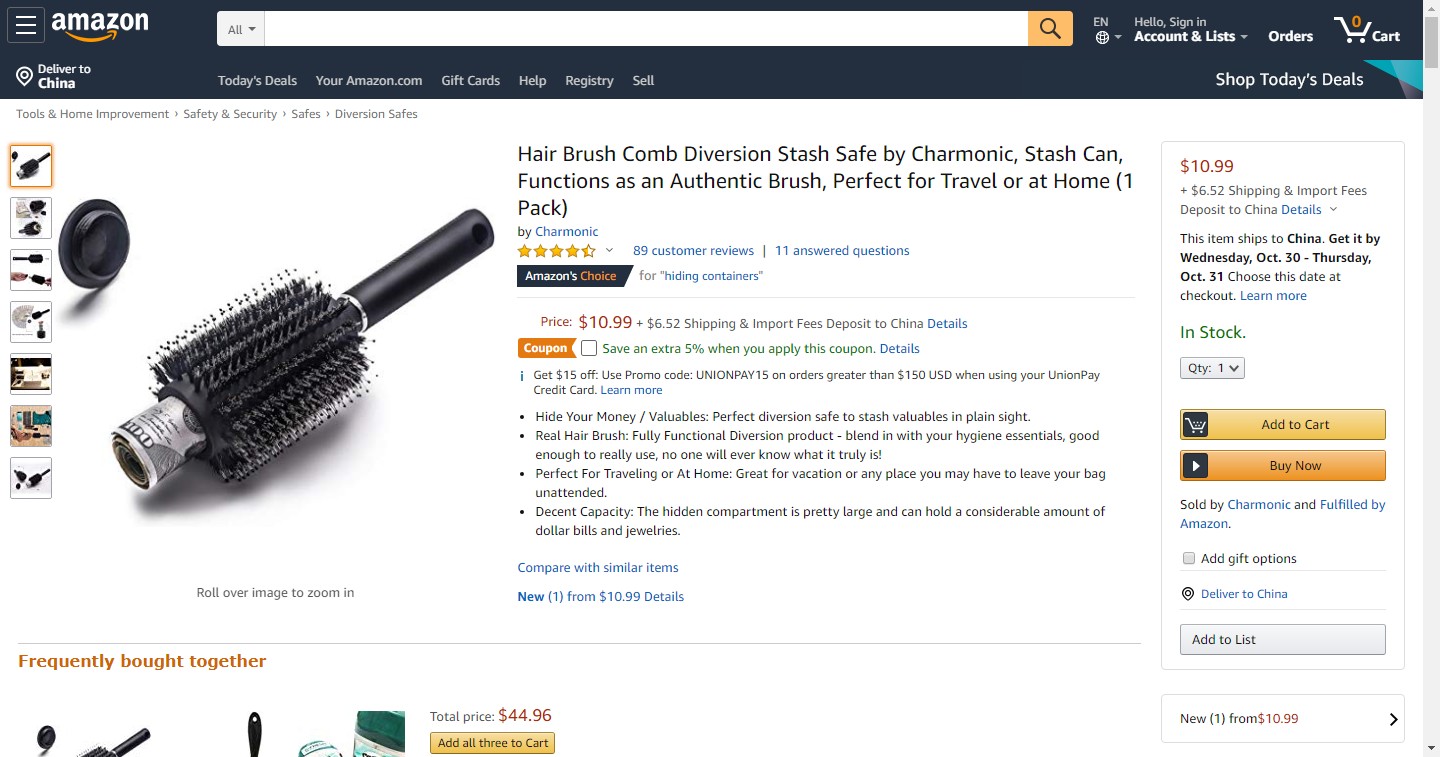Tick the 5% coupon checkbox
Viewport: 1440px width, 757px height.
[589, 348]
